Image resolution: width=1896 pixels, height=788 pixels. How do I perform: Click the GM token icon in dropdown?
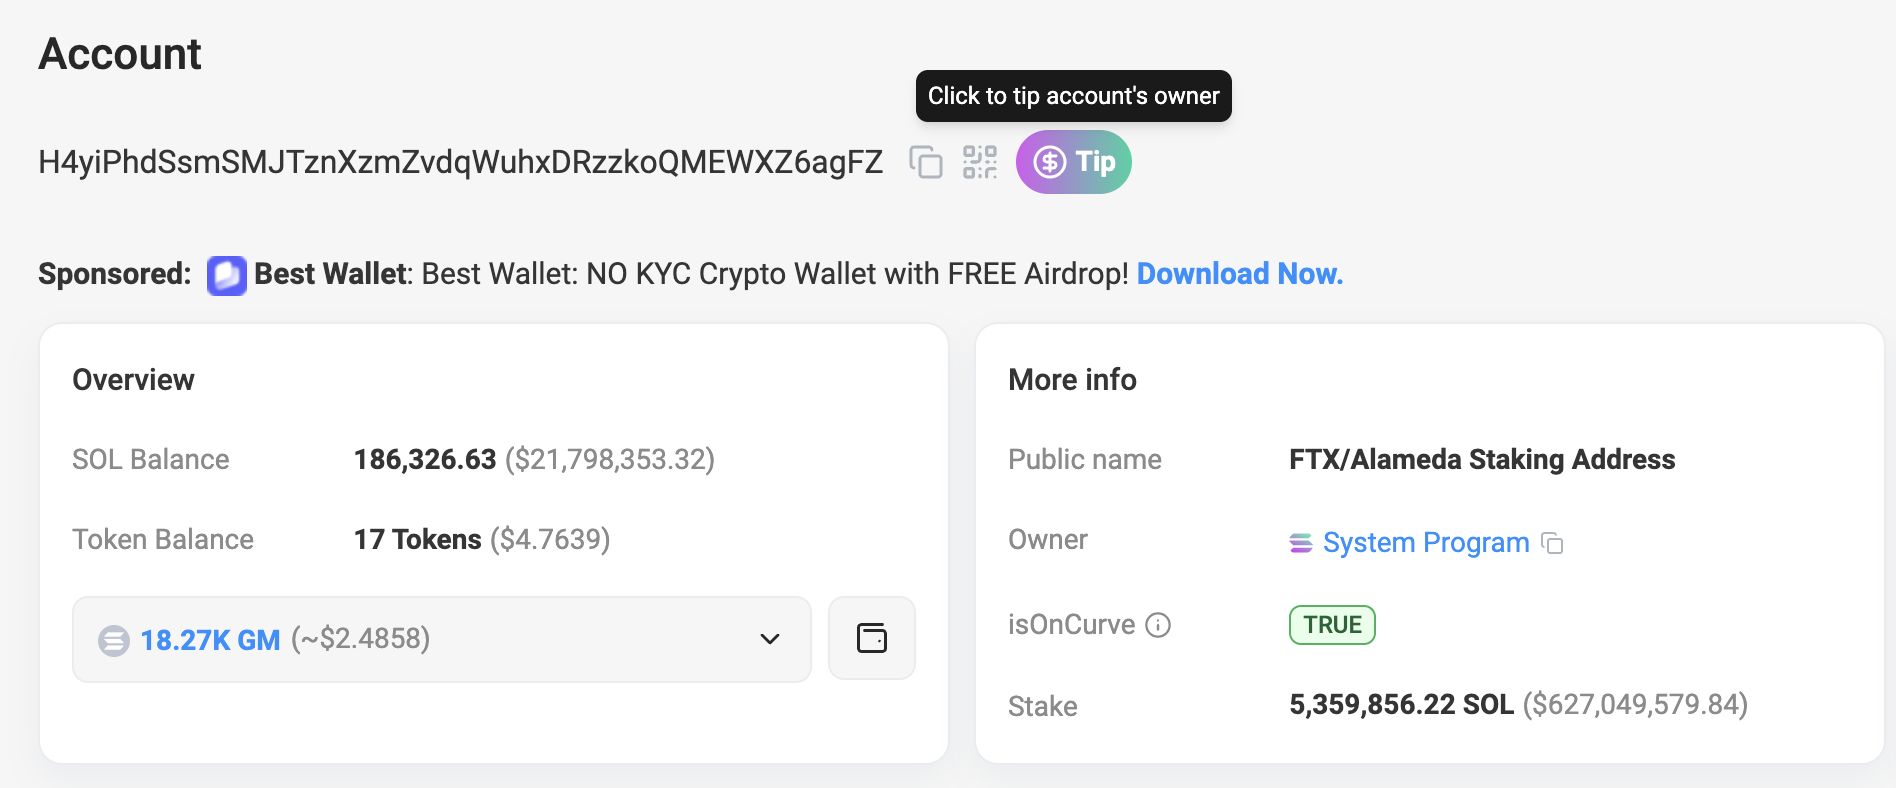pos(114,640)
